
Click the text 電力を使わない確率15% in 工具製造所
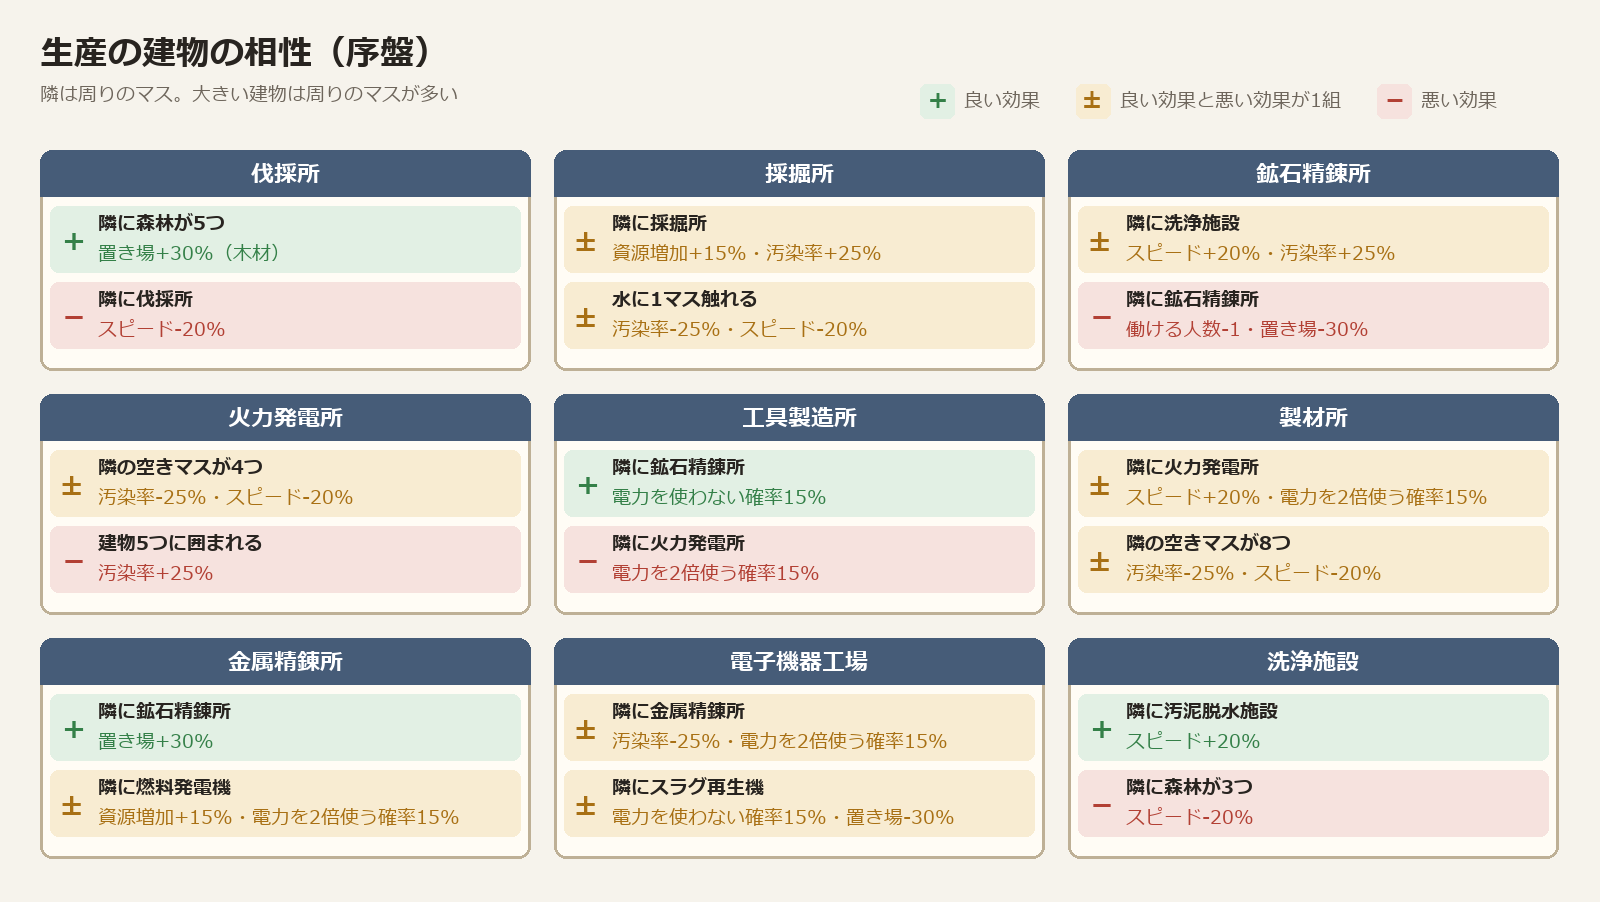coord(718,497)
